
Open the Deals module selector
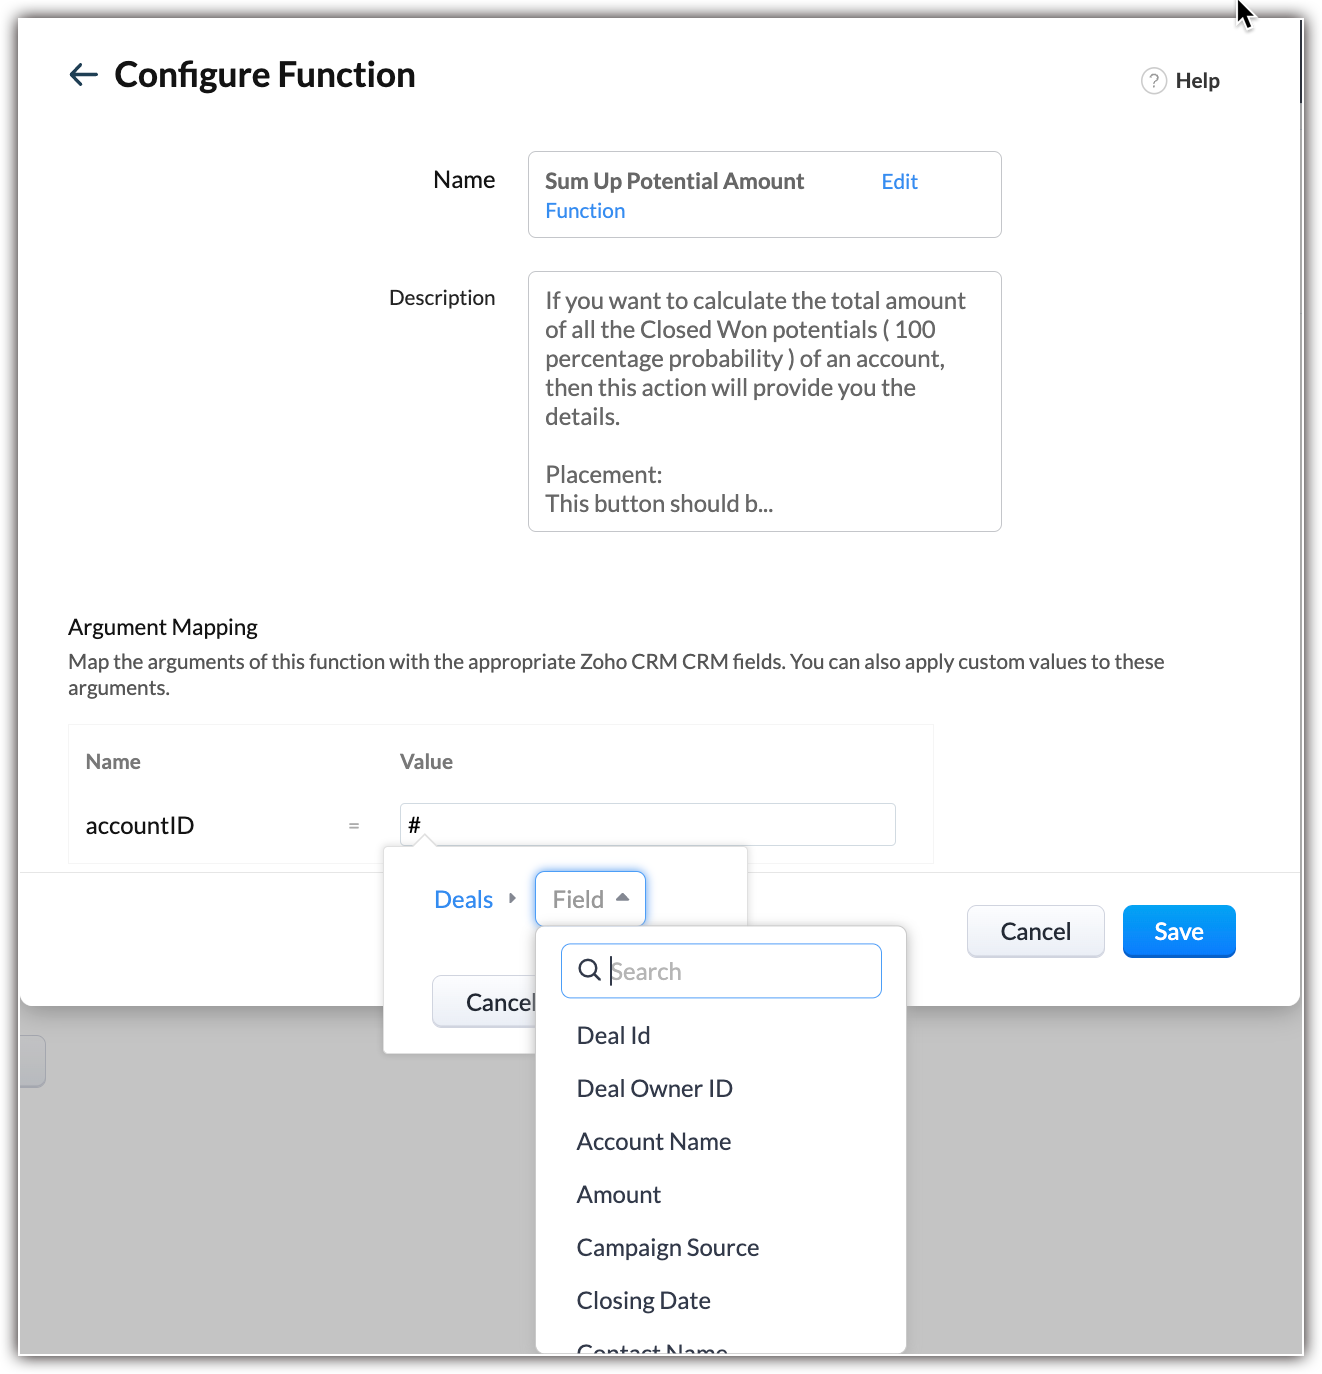[464, 900]
